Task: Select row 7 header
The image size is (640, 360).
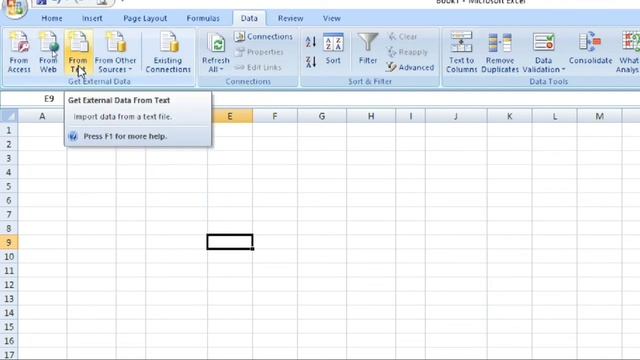Action: coord(9,214)
